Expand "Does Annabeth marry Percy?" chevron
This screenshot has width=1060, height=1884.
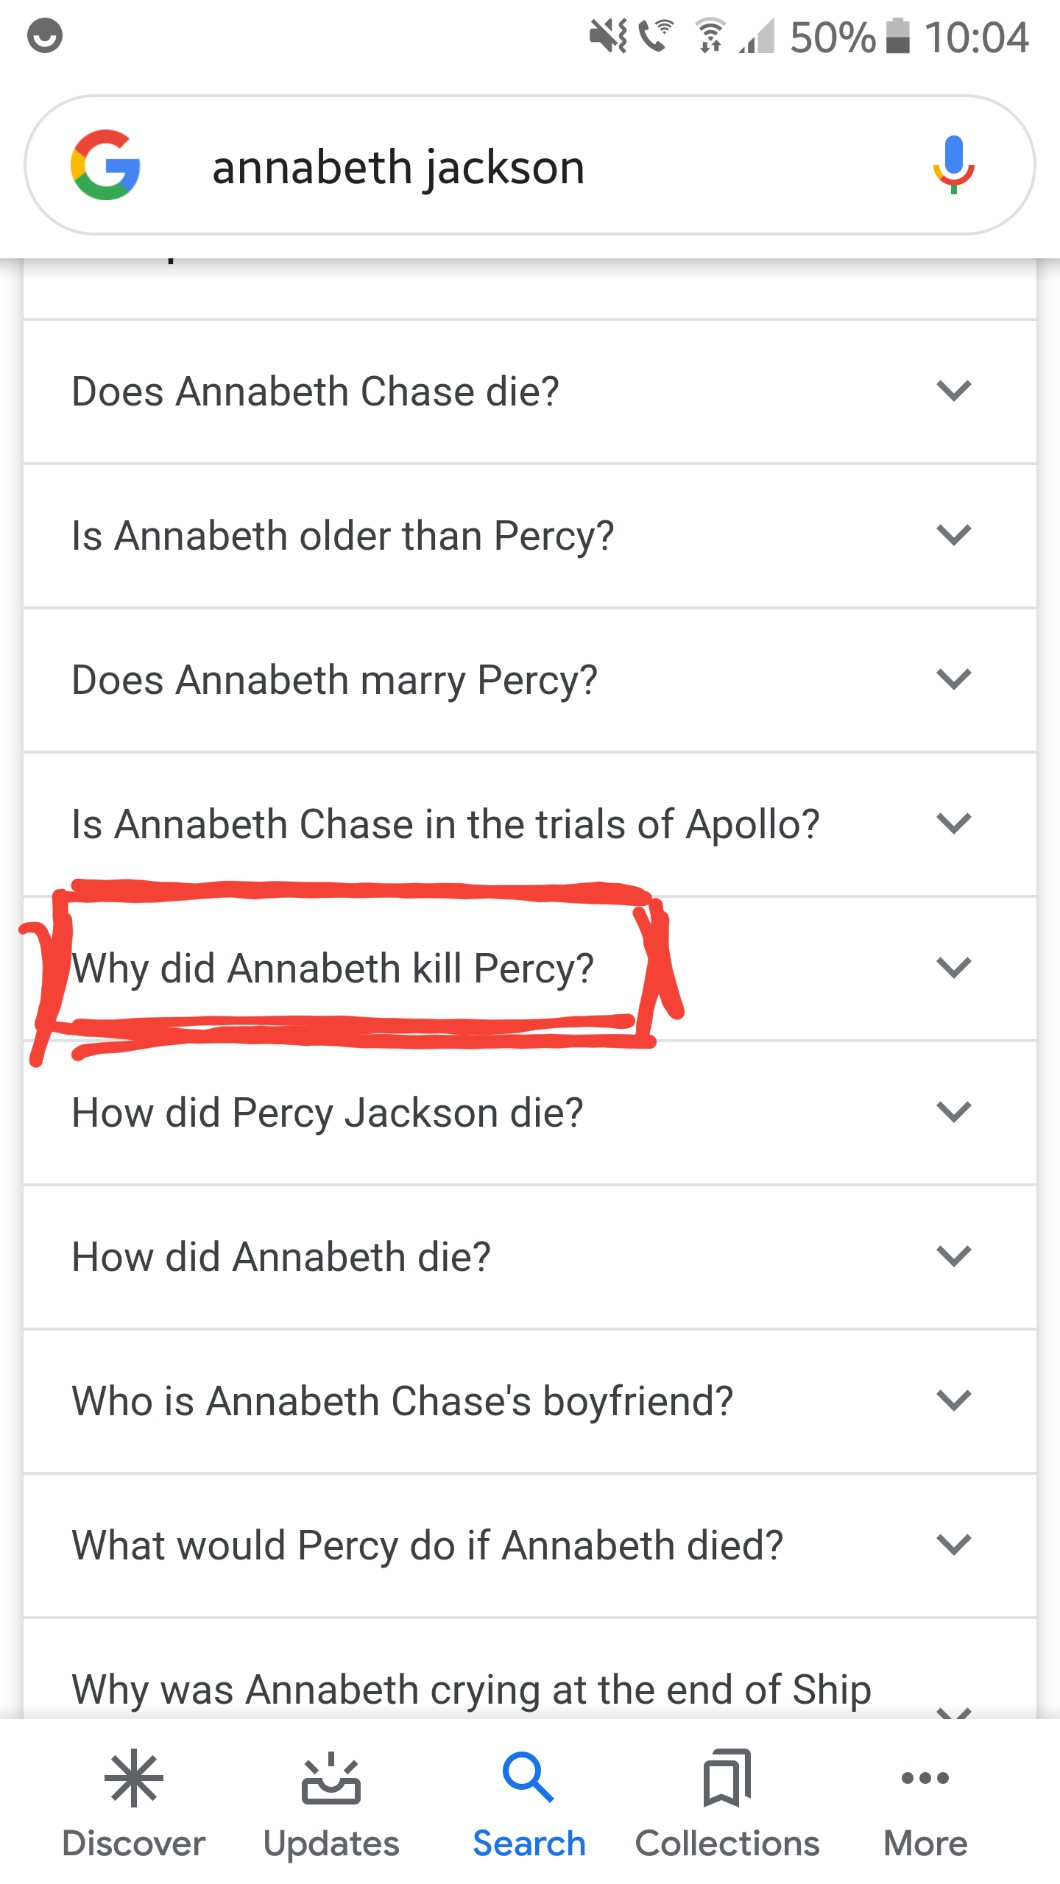pos(954,679)
